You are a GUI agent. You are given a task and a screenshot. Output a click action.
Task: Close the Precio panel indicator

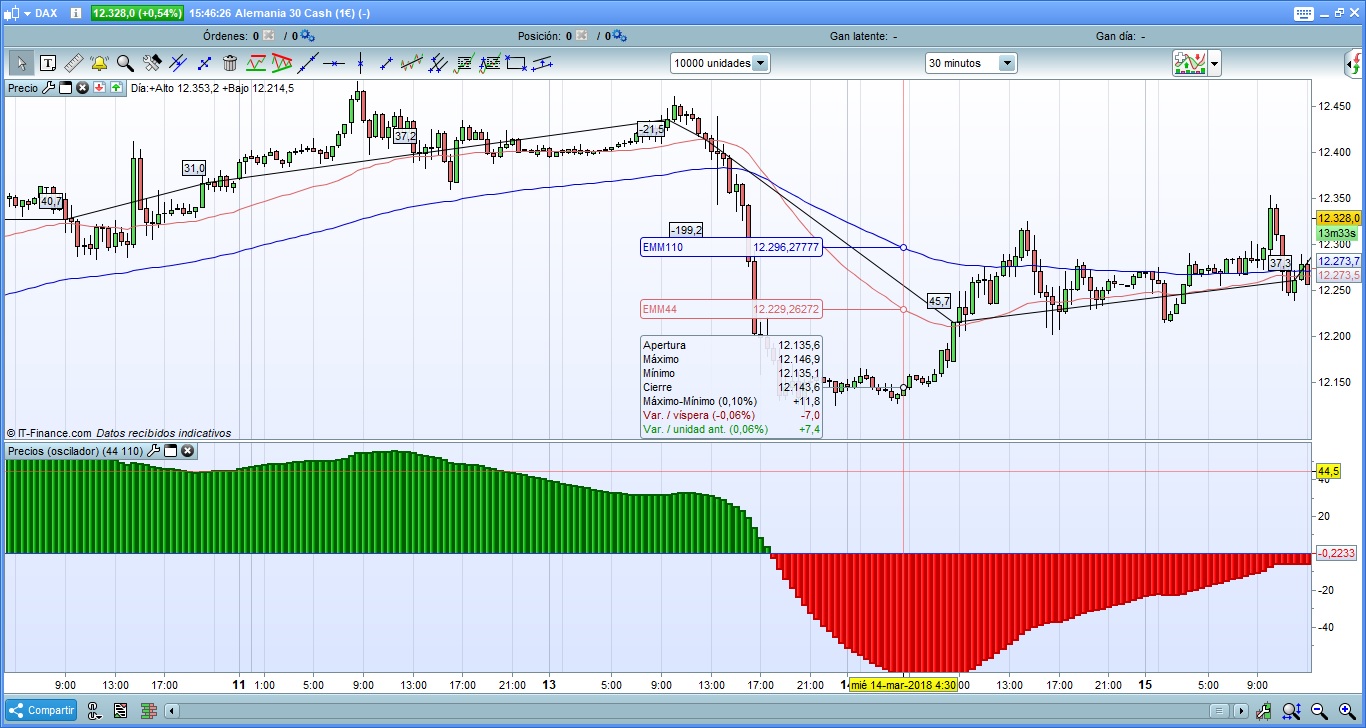tap(82, 88)
